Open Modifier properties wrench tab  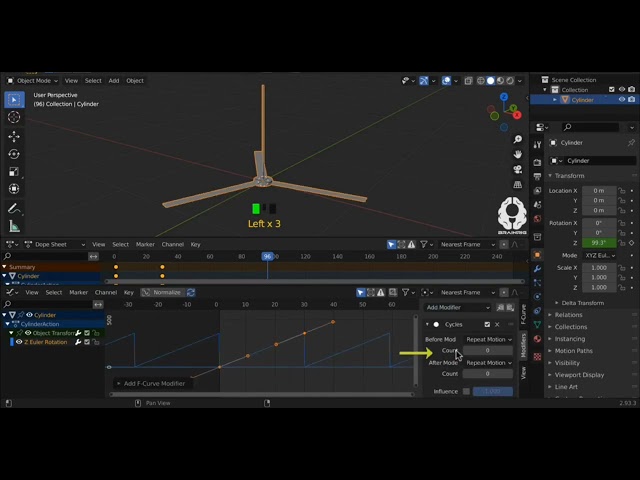(x=537, y=269)
